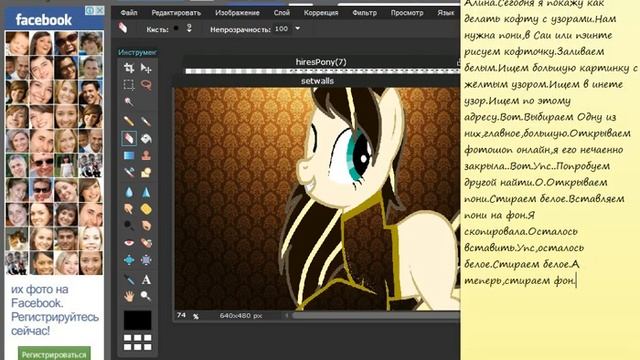
Task: Click the yellow sticky note text
Action: 550,141
